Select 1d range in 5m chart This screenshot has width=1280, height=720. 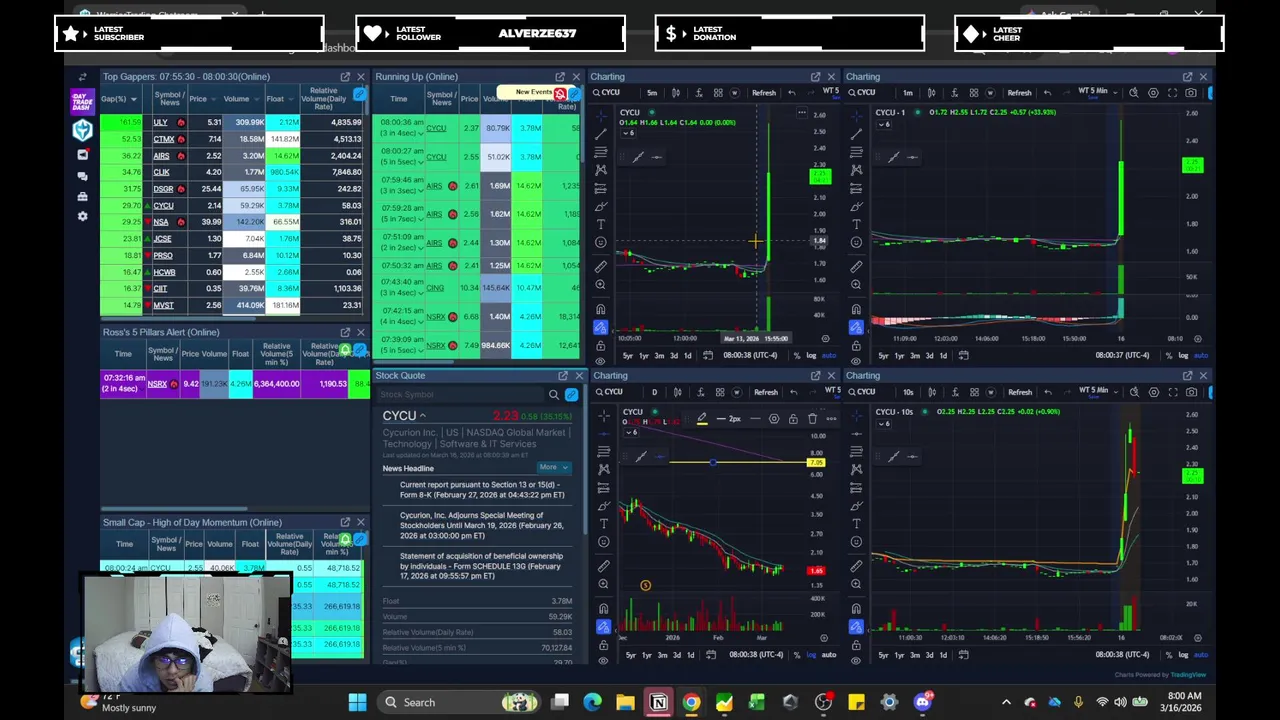687,356
